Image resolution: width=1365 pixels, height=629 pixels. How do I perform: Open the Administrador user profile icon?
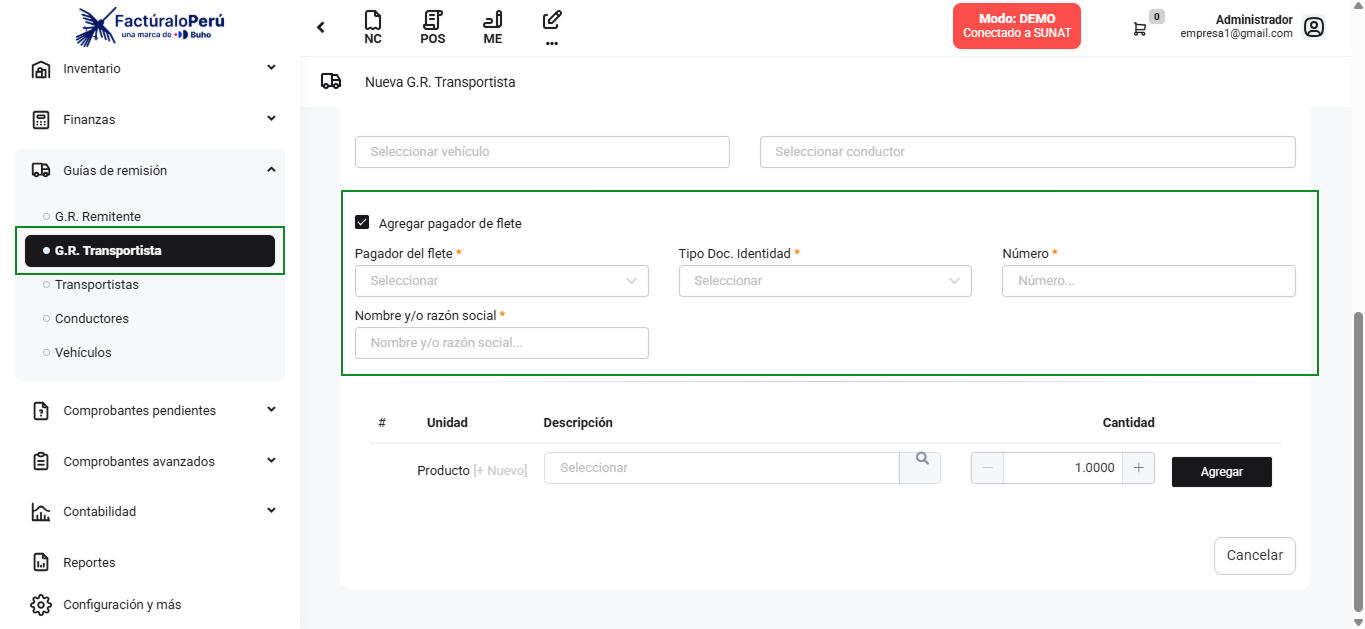(x=1314, y=27)
